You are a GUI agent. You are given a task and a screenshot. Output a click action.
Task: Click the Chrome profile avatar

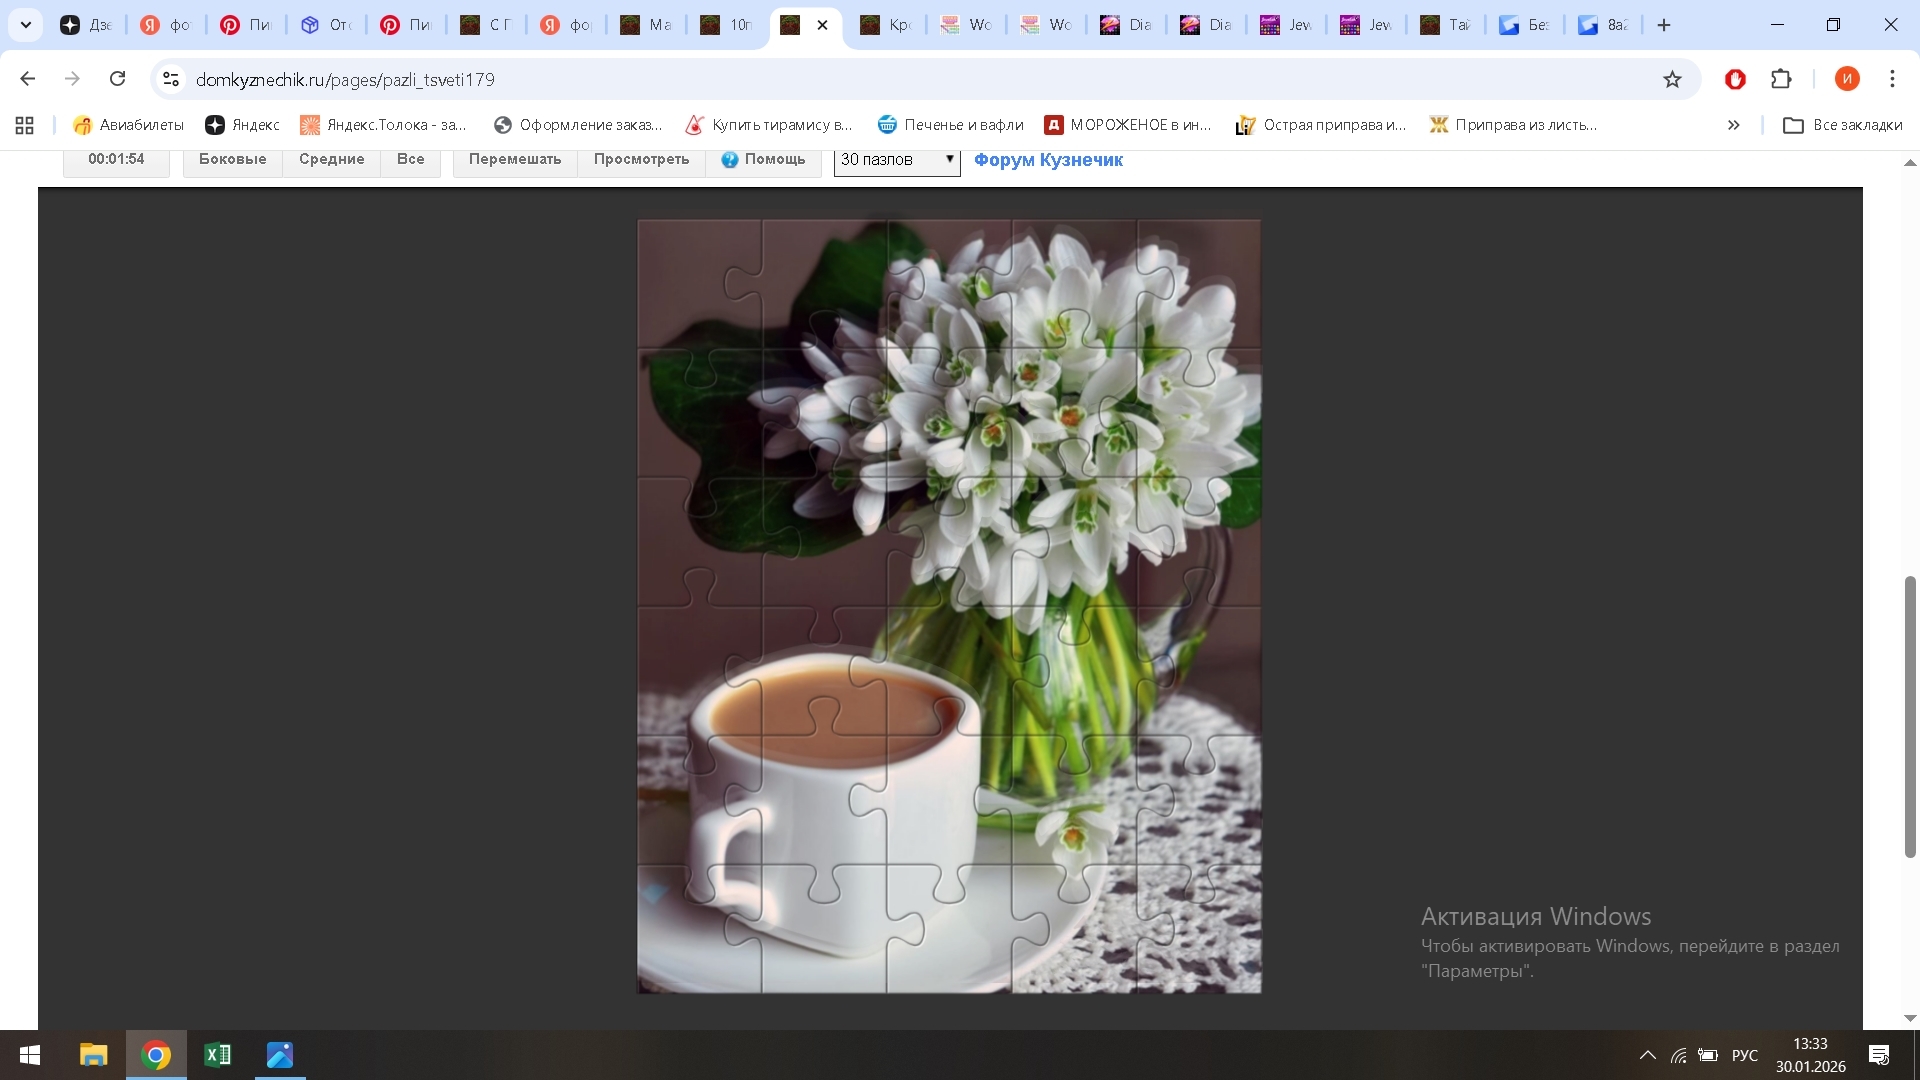pos(1846,79)
